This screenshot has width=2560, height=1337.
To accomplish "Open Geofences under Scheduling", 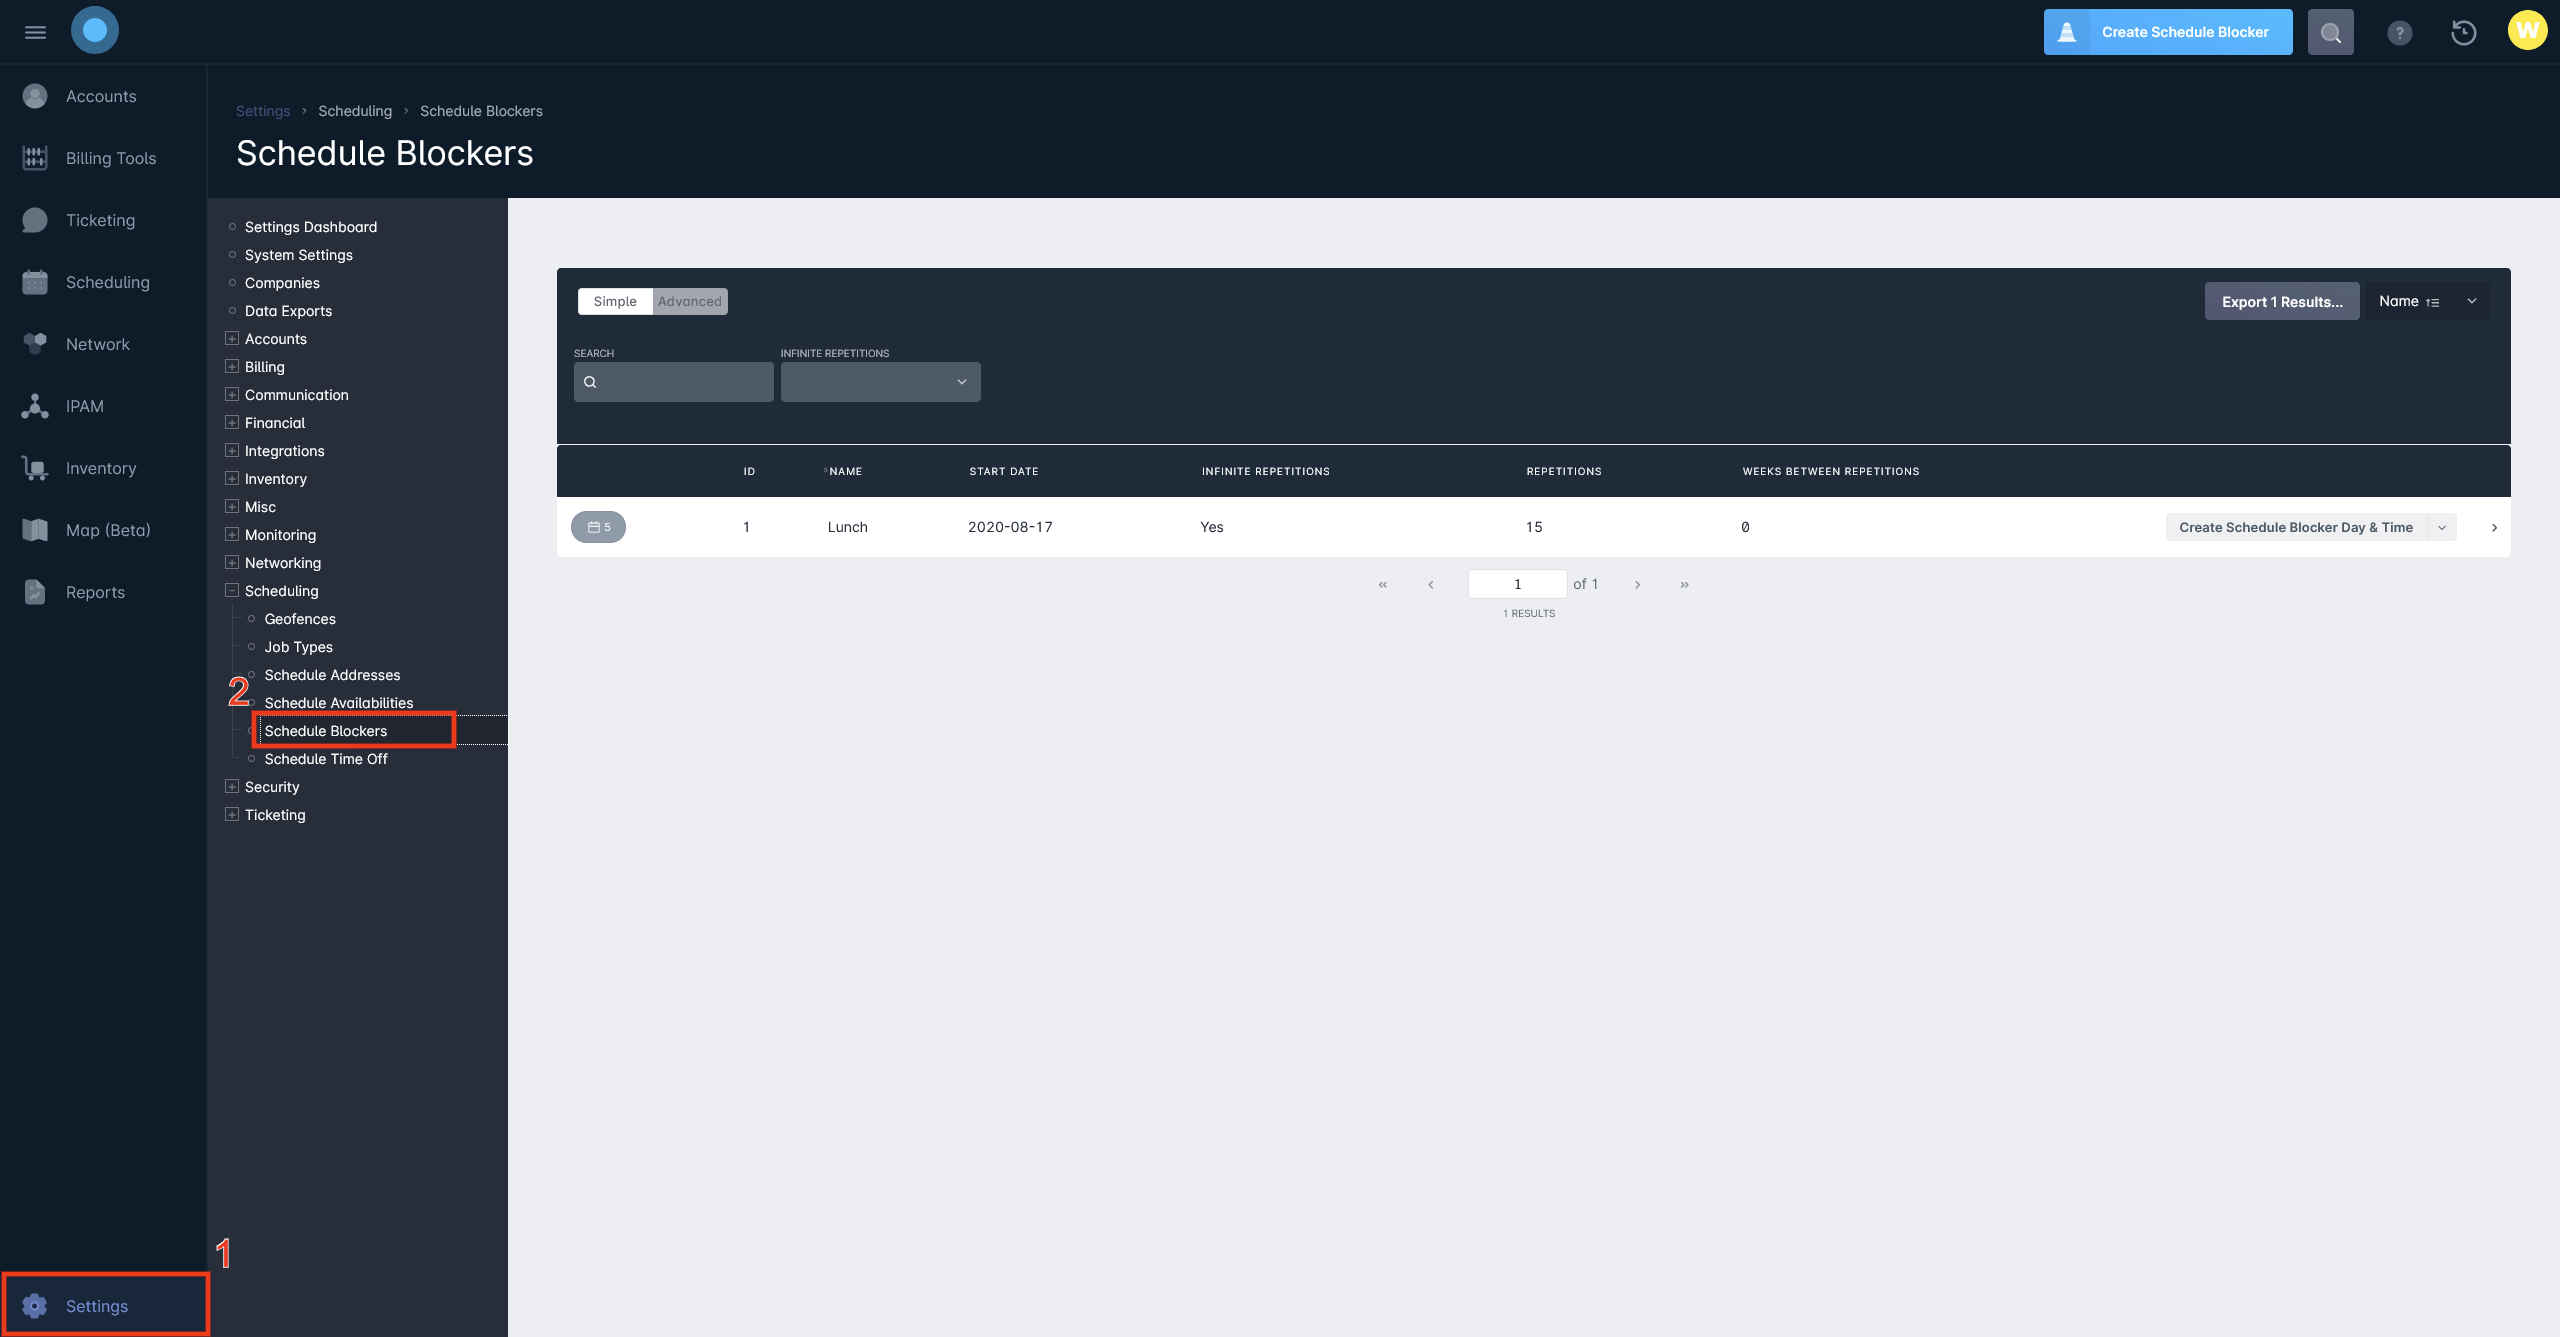I will click(300, 619).
